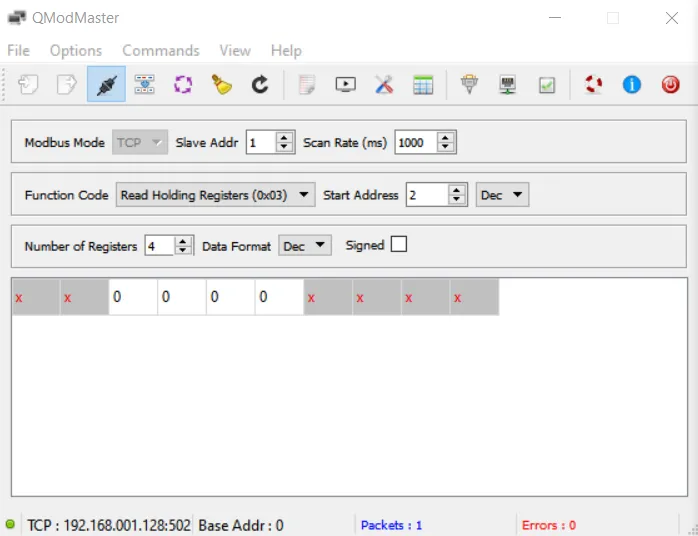Click the red power Exit icon

pos(670,85)
